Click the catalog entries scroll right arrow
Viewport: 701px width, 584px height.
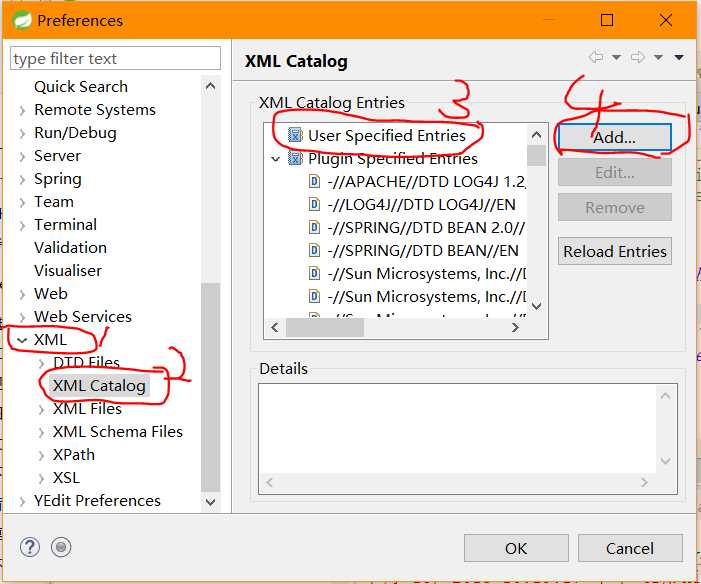point(515,327)
